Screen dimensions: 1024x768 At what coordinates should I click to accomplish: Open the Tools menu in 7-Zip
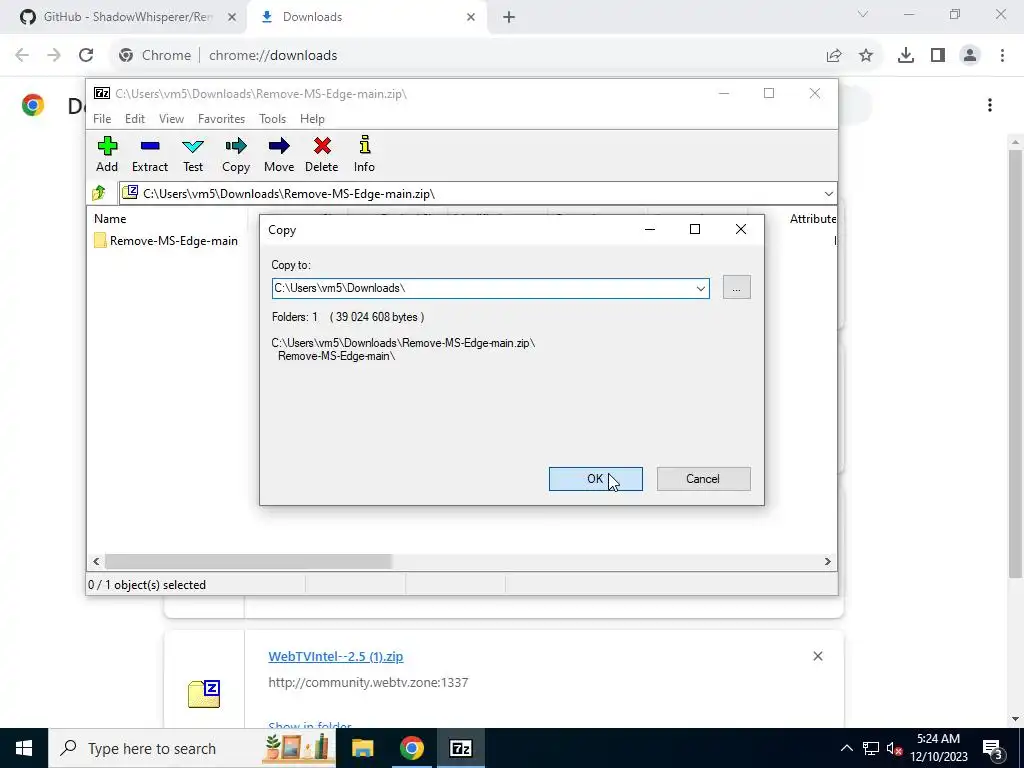(x=272, y=119)
